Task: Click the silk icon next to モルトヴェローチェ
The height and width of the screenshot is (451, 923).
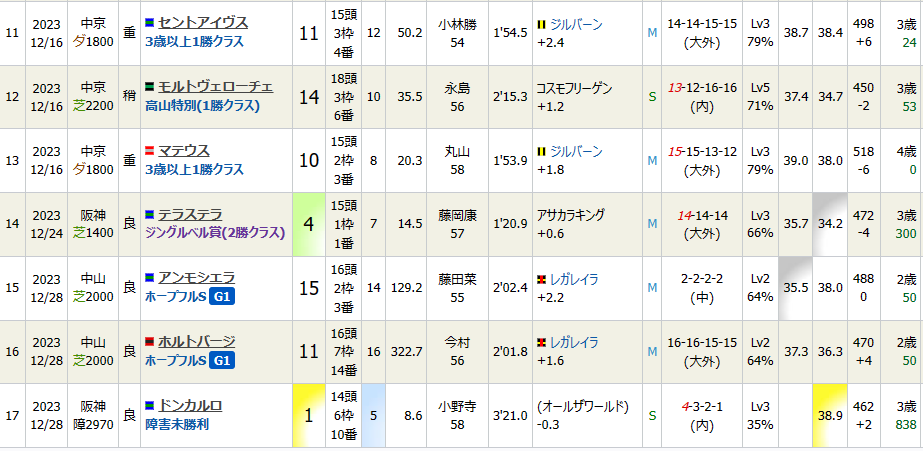Action: 150,86
